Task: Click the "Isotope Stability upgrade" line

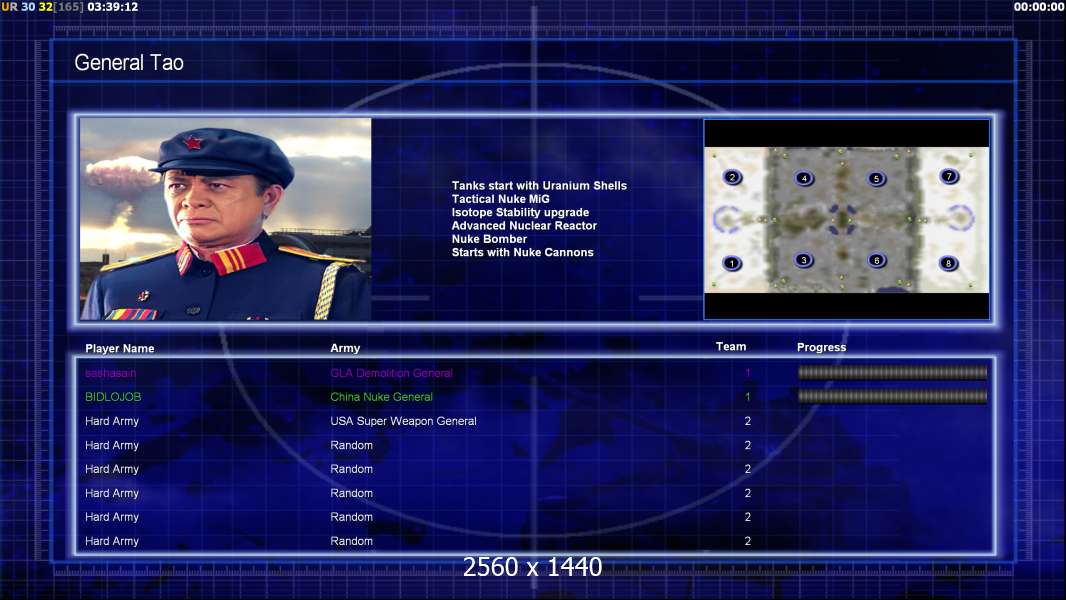Action: pos(520,212)
